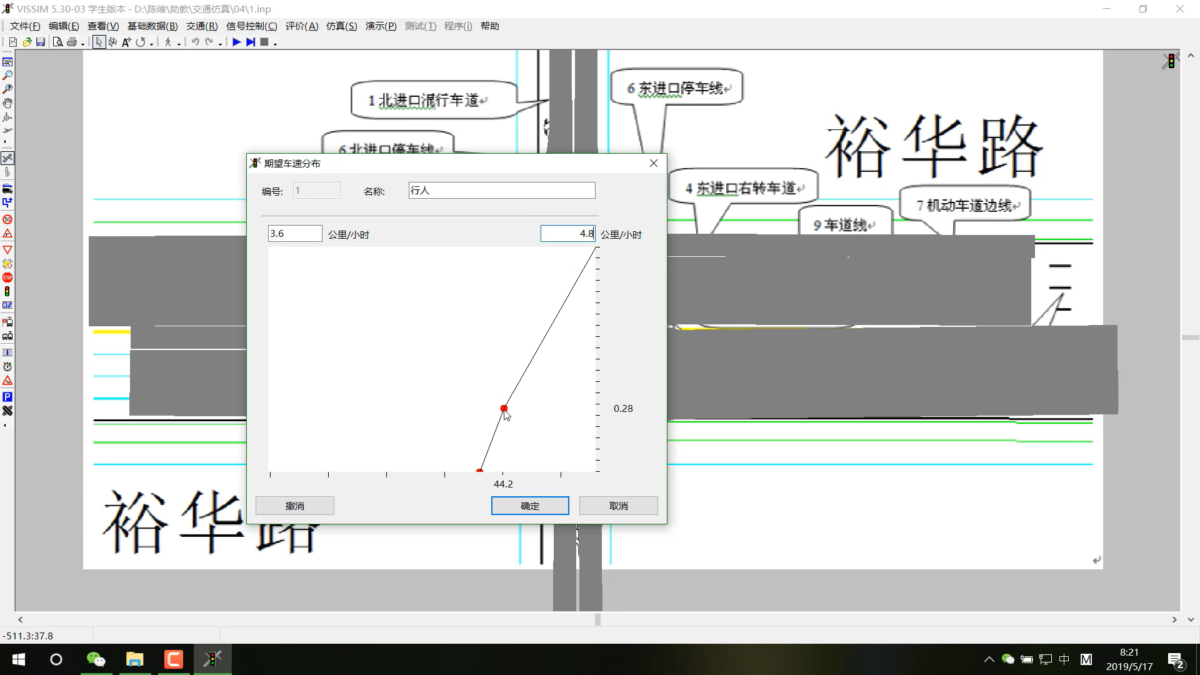The image size is (1200, 675).
Task: Select the blue parking lot P tool
Action: click(7, 397)
